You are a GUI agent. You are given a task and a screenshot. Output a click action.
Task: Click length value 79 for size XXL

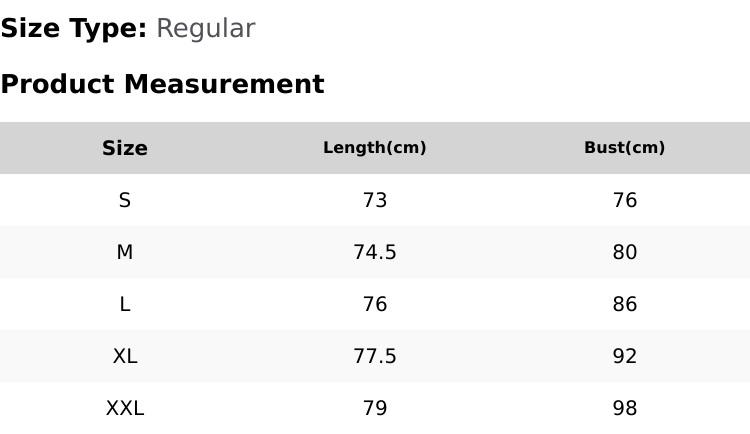click(375, 408)
